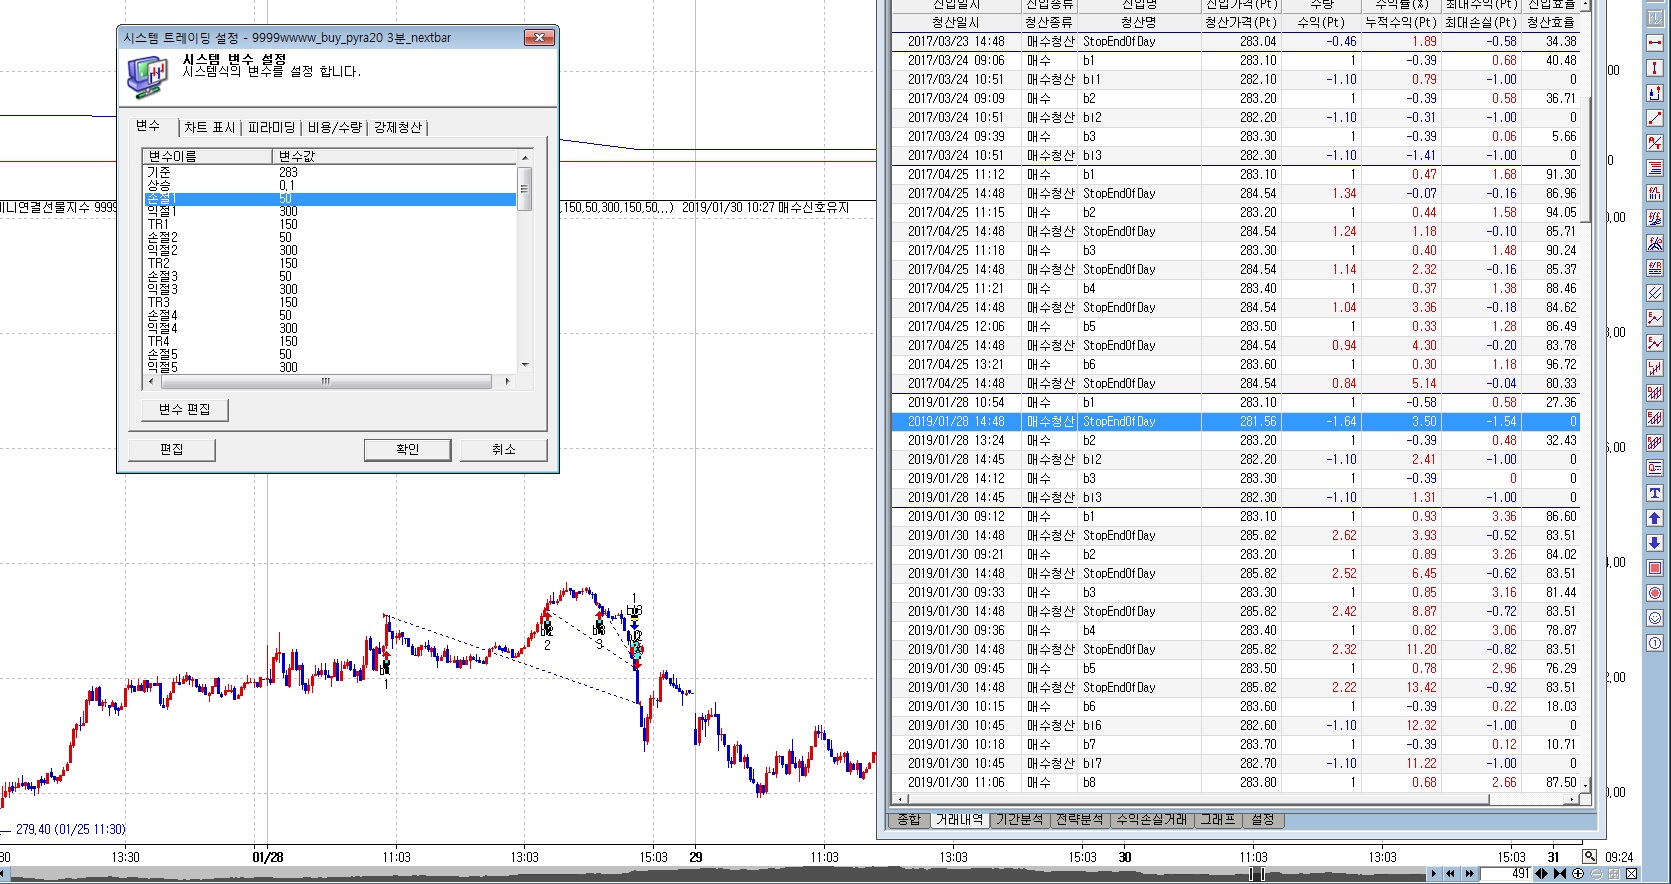Select the smiley face marker tool

click(x=1655, y=618)
